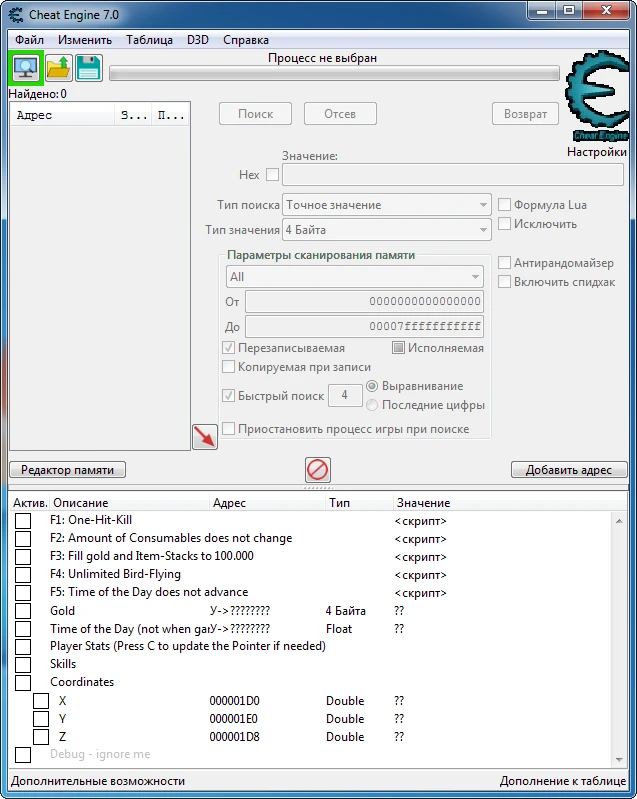The width and height of the screenshot is (637, 799).
Task: Clear address list red forbidden icon
Action: pyautogui.click(x=317, y=469)
